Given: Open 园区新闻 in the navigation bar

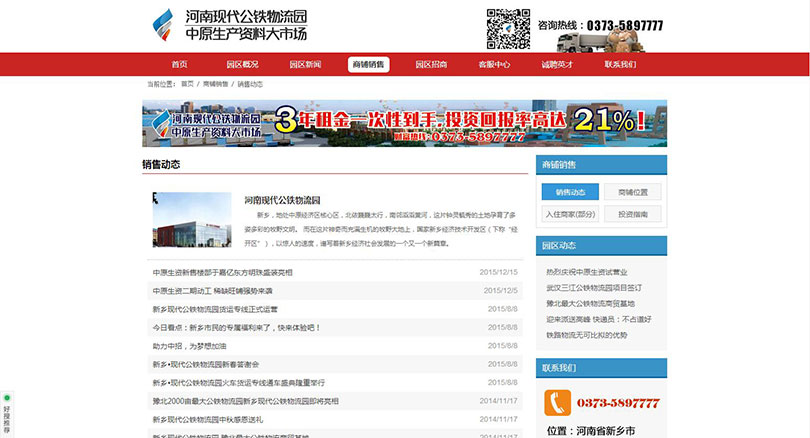Looking at the screenshot, I should [x=305, y=64].
